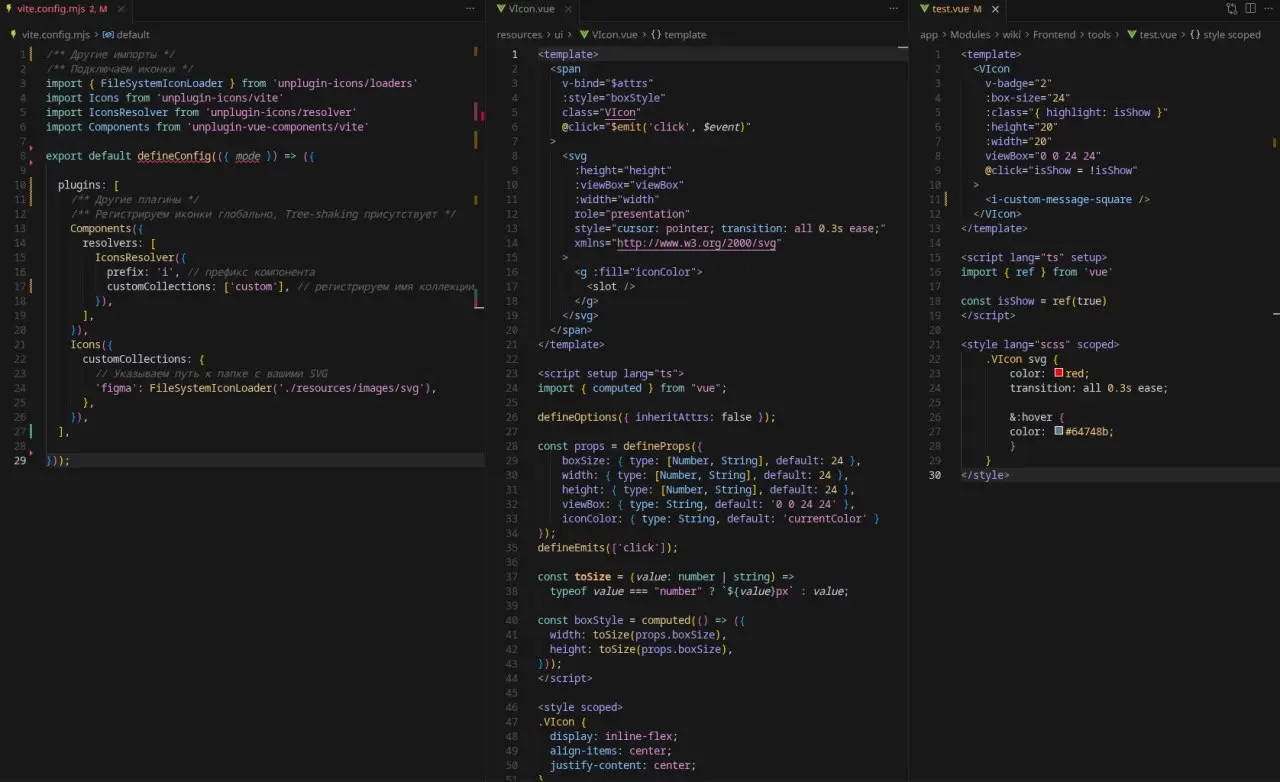Click '<i-custom-message-square />' in test.vue
Screen dimensions: 1280x782
tap(1067, 199)
